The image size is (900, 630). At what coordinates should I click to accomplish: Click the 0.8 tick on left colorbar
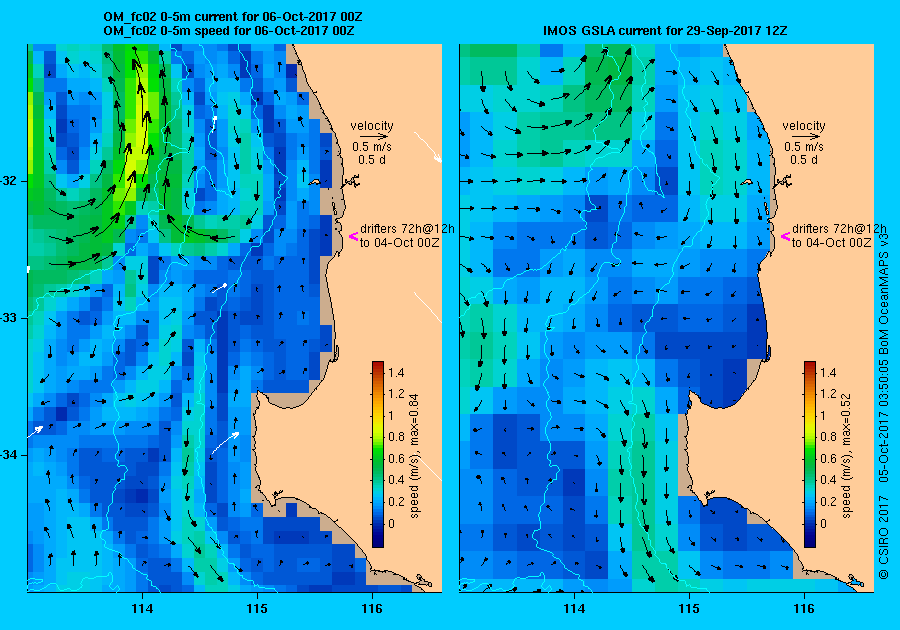click(x=396, y=437)
